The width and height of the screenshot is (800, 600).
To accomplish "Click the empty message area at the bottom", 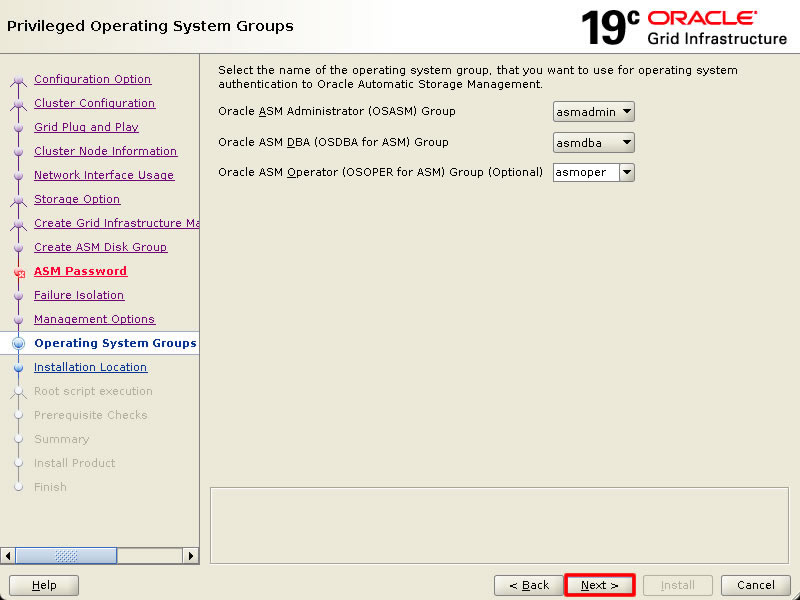I will [x=499, y=526].
